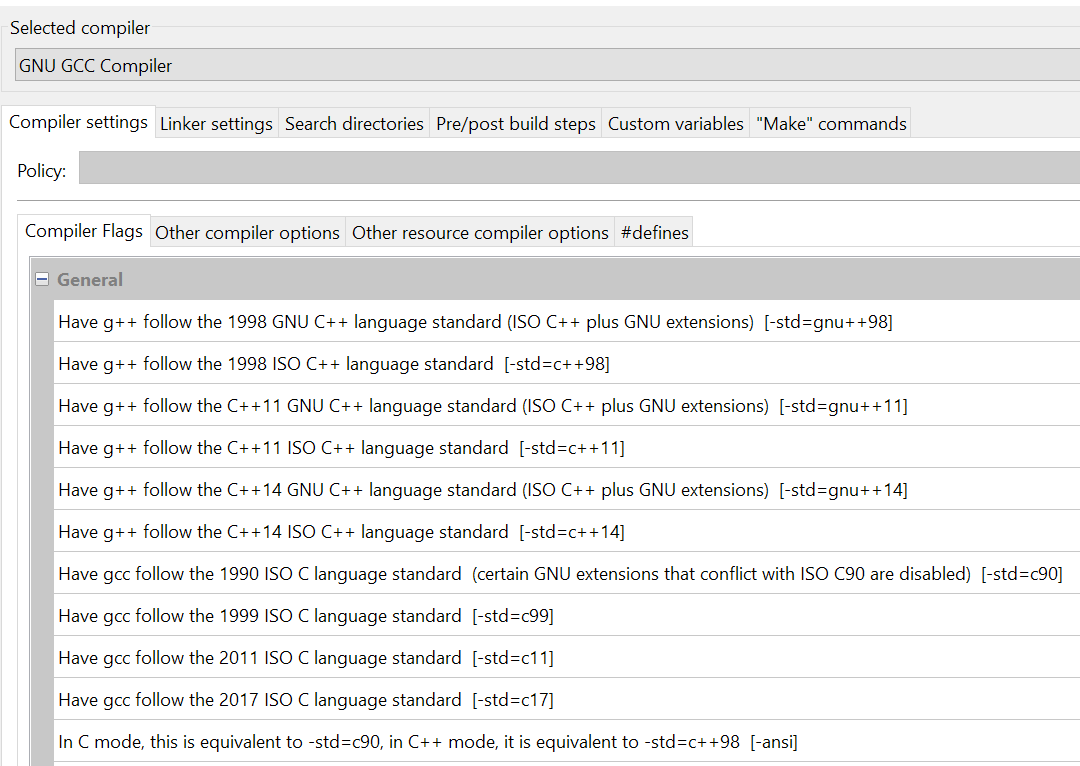Image resolution: width=1080 pixels, height=766 pixels.
Task: Select the -std=gnu++14 flag row
Action: (x=567, y=490)
